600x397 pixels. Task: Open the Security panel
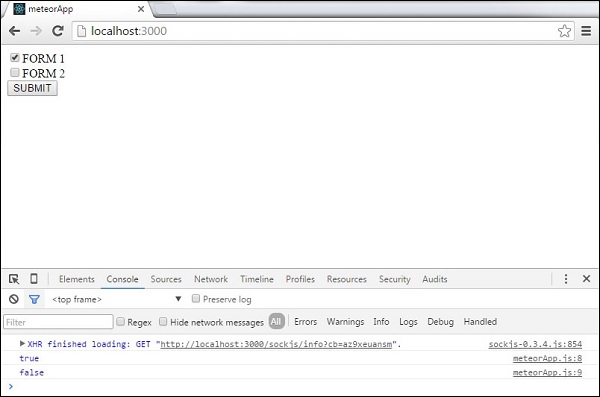point(395,279)
